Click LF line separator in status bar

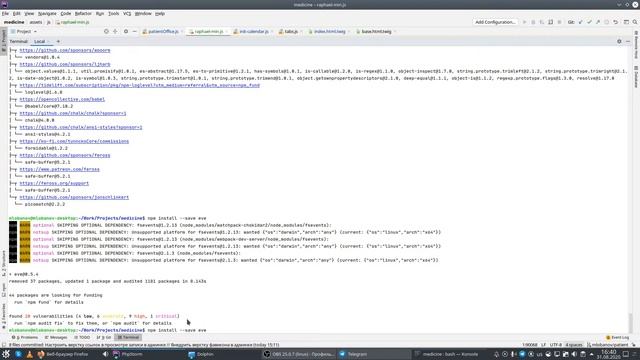tap(543, 345)
